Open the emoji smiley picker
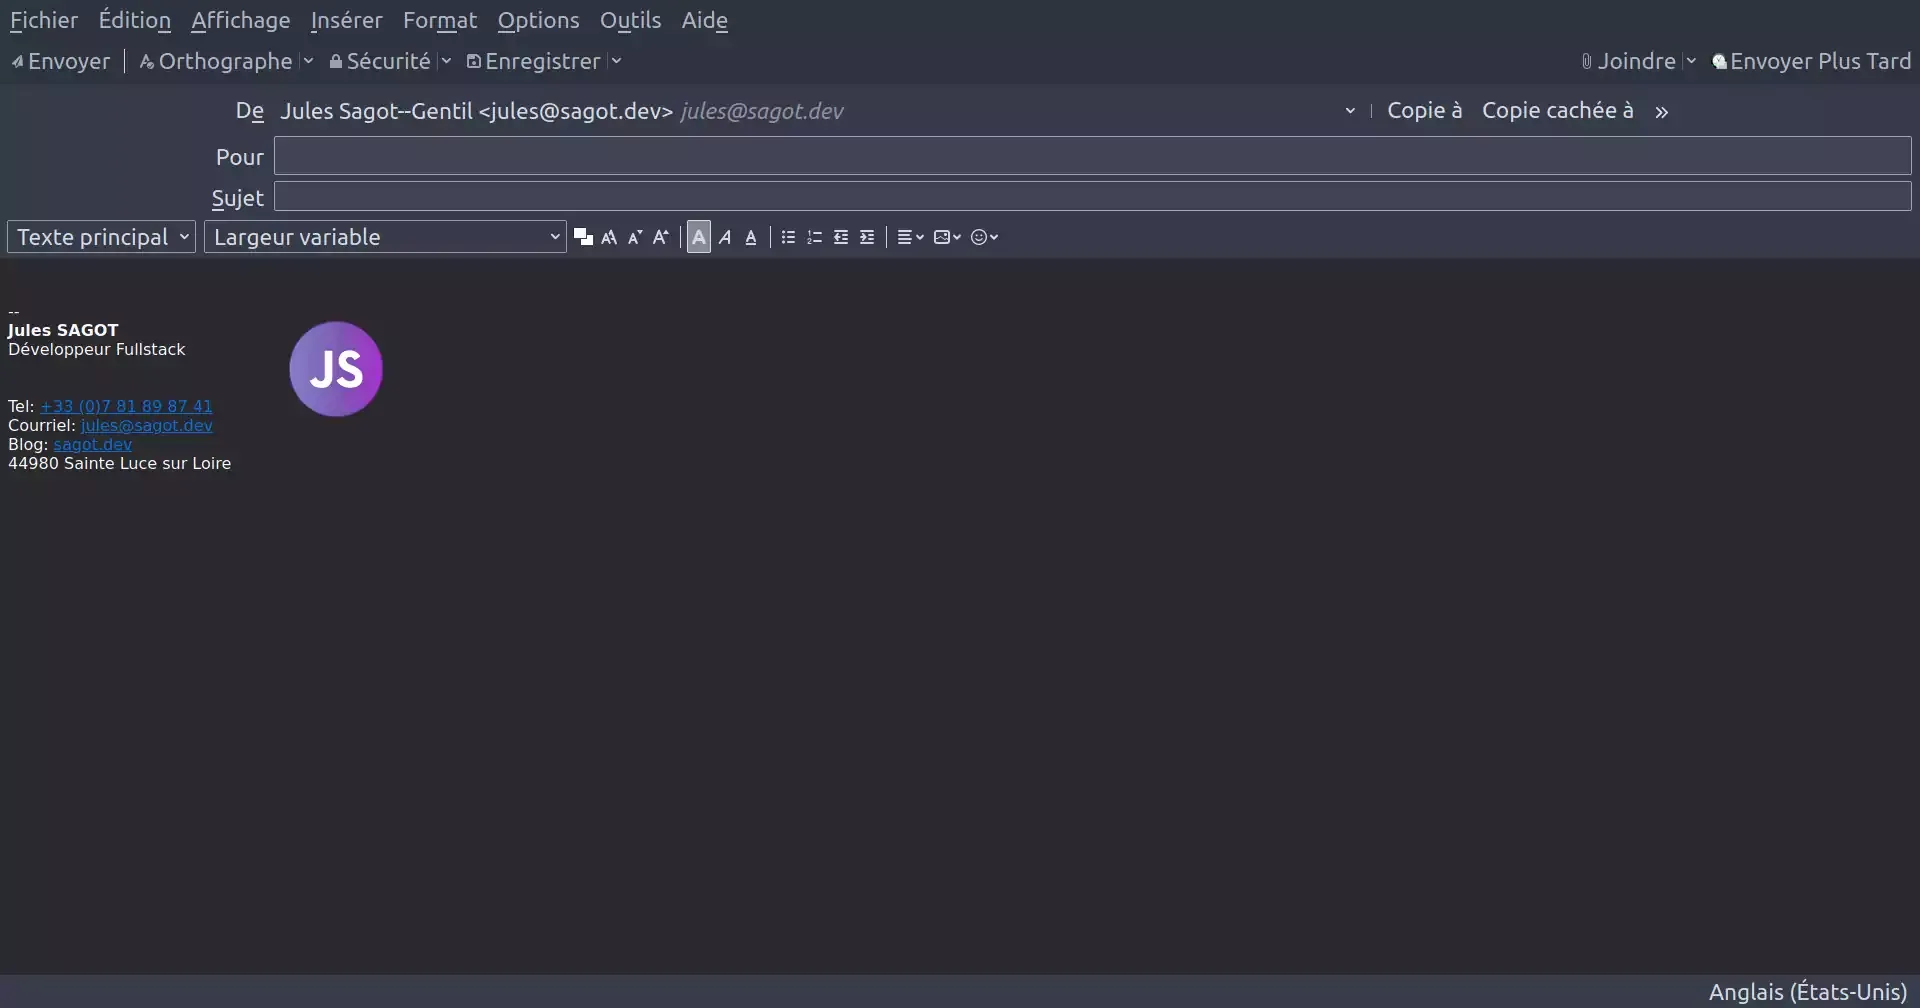The width and height of the screenshot is (1920, 1008). [x=984, y=238]
